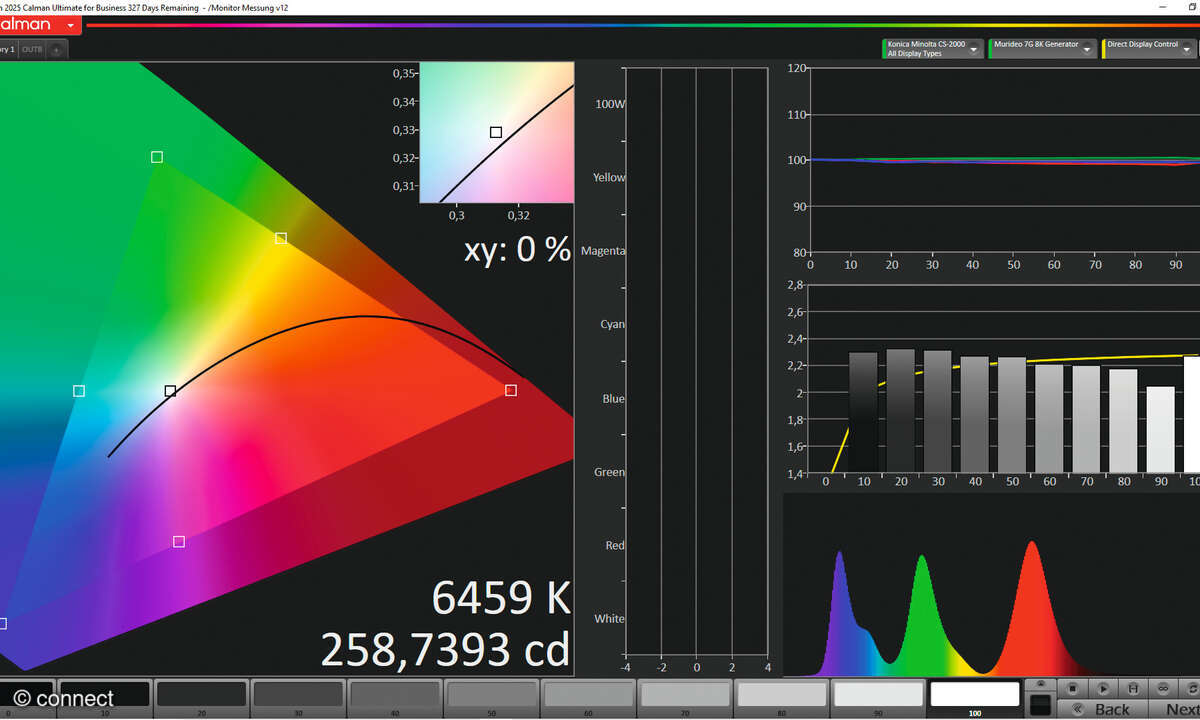
Task: Open the Calman menu with its dropdown arrow
Action: 68,25
